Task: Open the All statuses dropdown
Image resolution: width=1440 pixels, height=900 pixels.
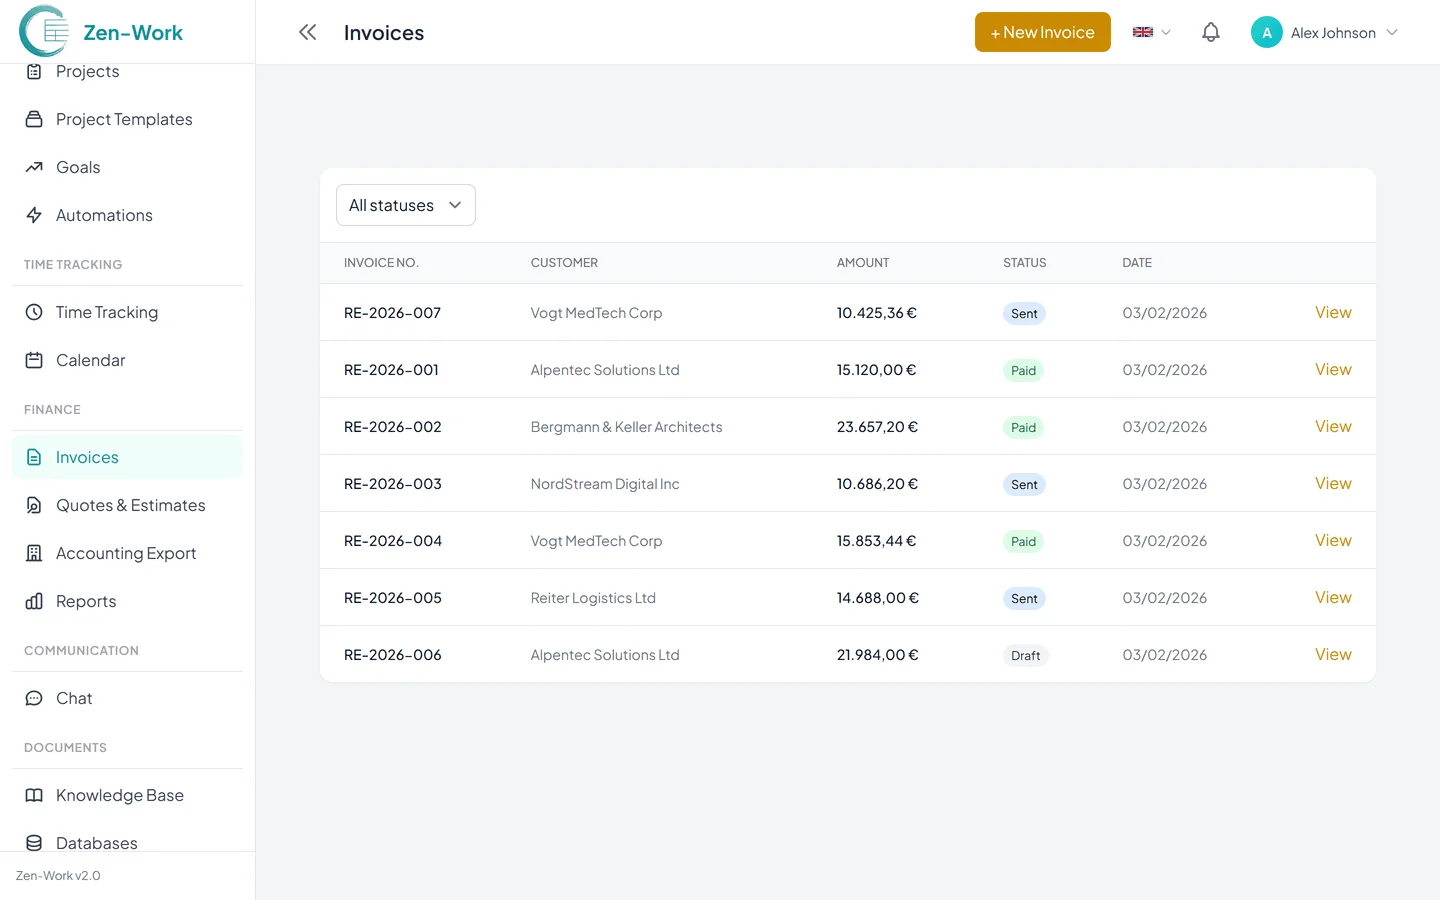Action: [x=405, y=205]
